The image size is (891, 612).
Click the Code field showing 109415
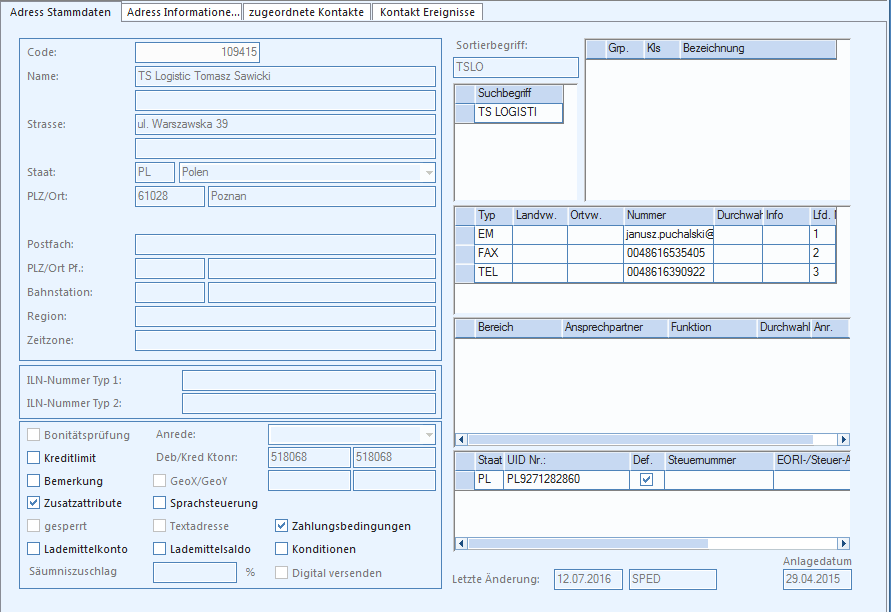click(197, 52)
